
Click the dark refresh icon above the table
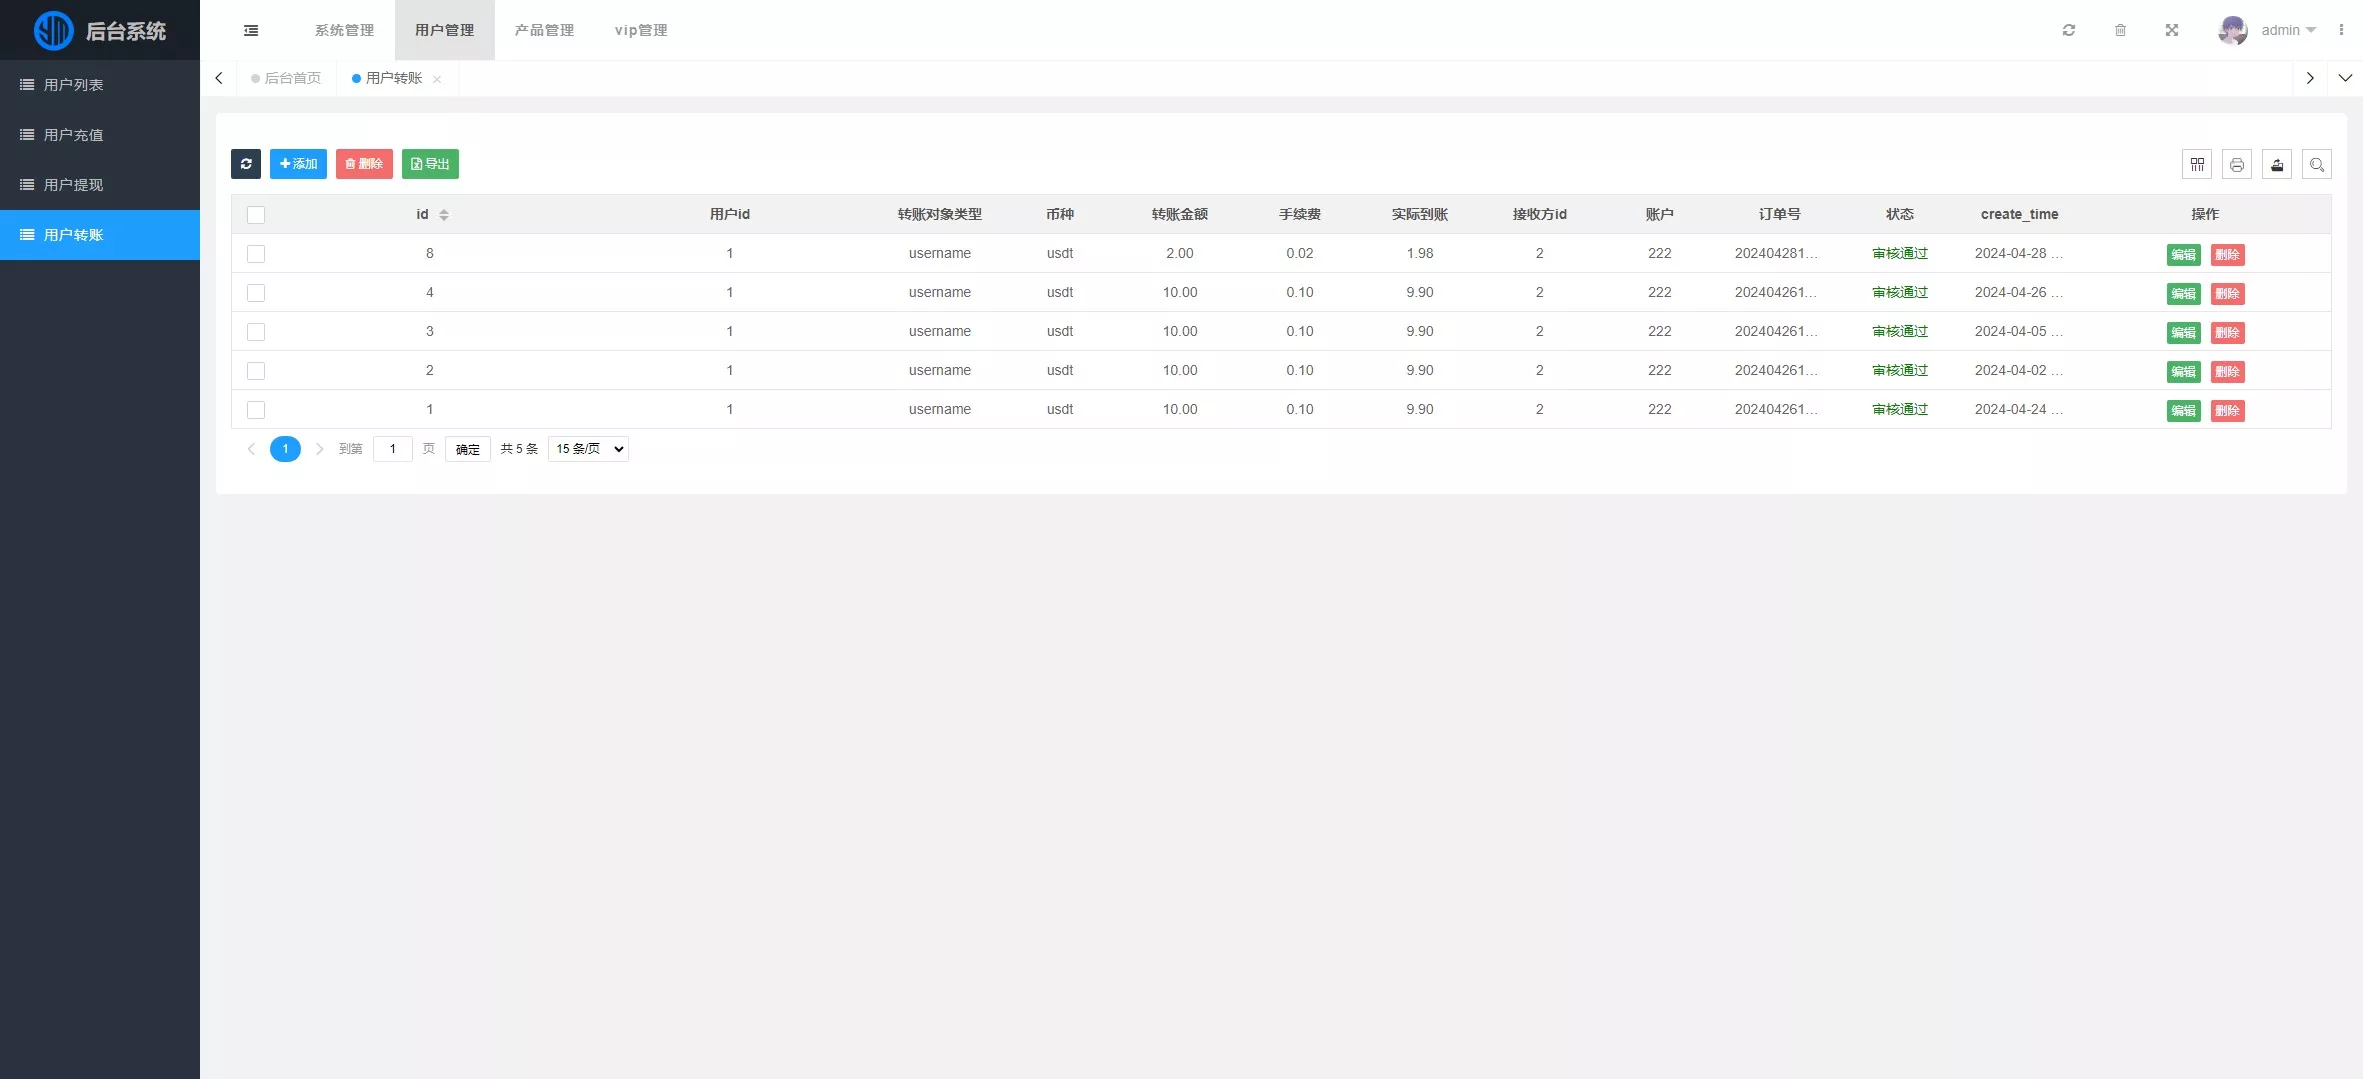(246, 164)
